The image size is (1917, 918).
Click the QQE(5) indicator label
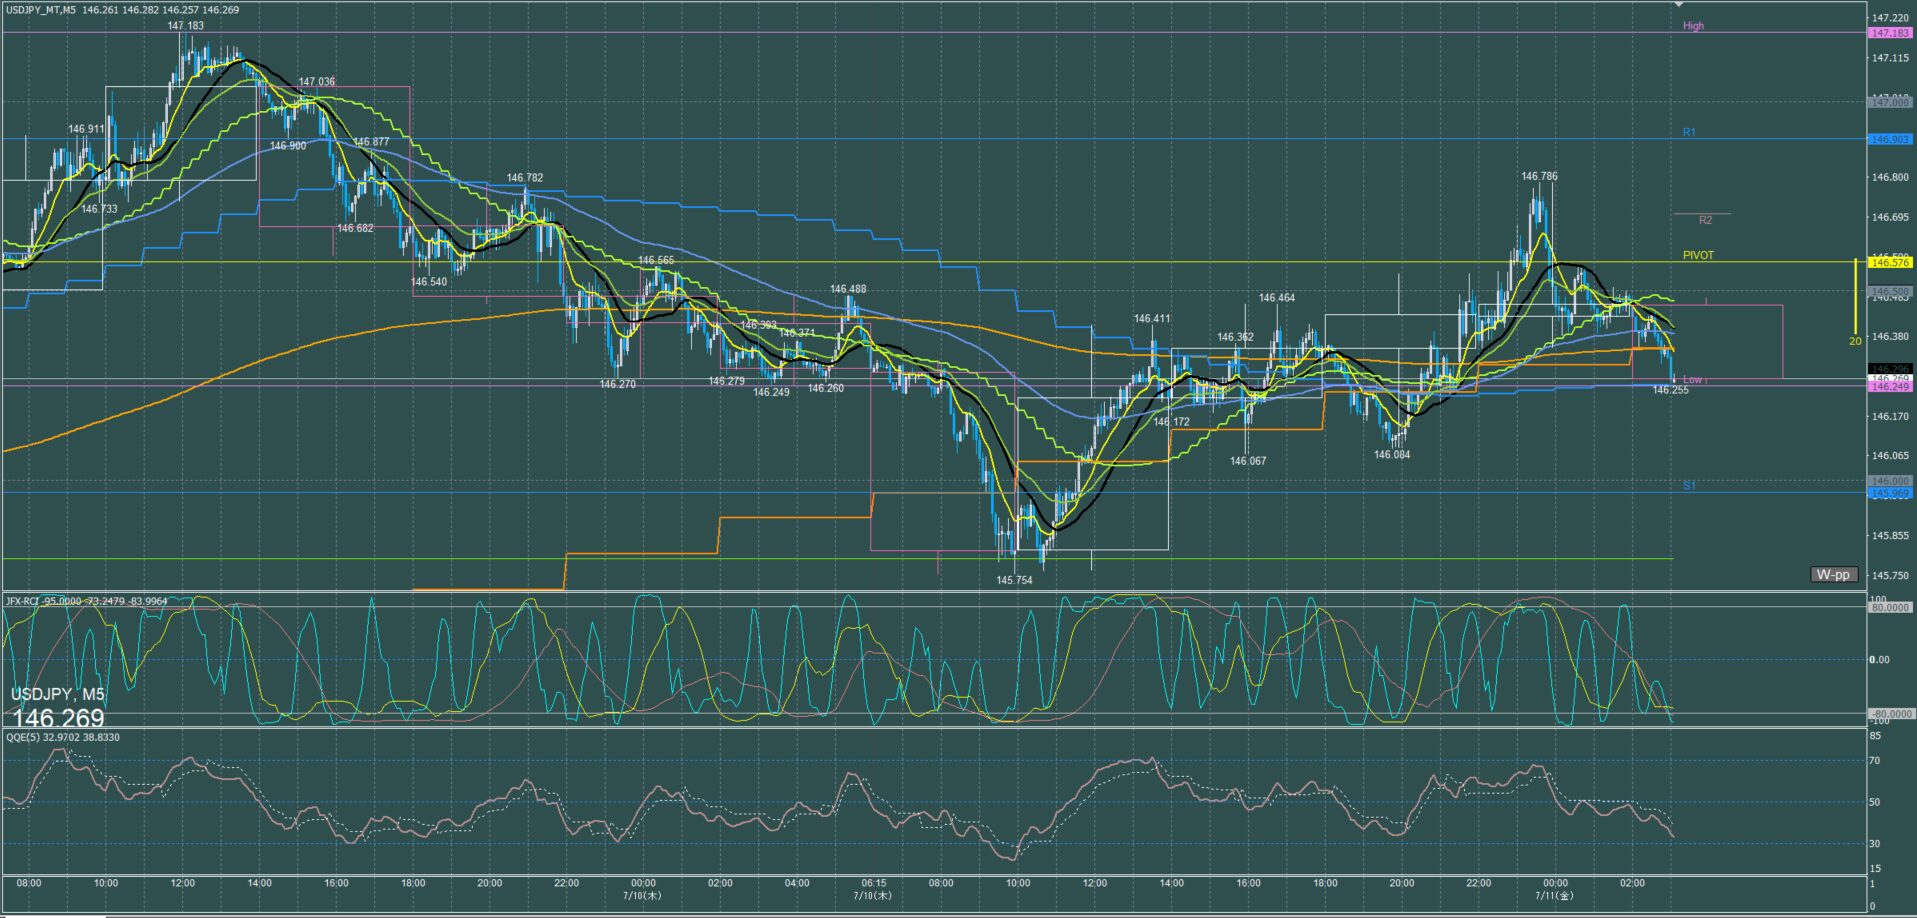tap(23, 737)
